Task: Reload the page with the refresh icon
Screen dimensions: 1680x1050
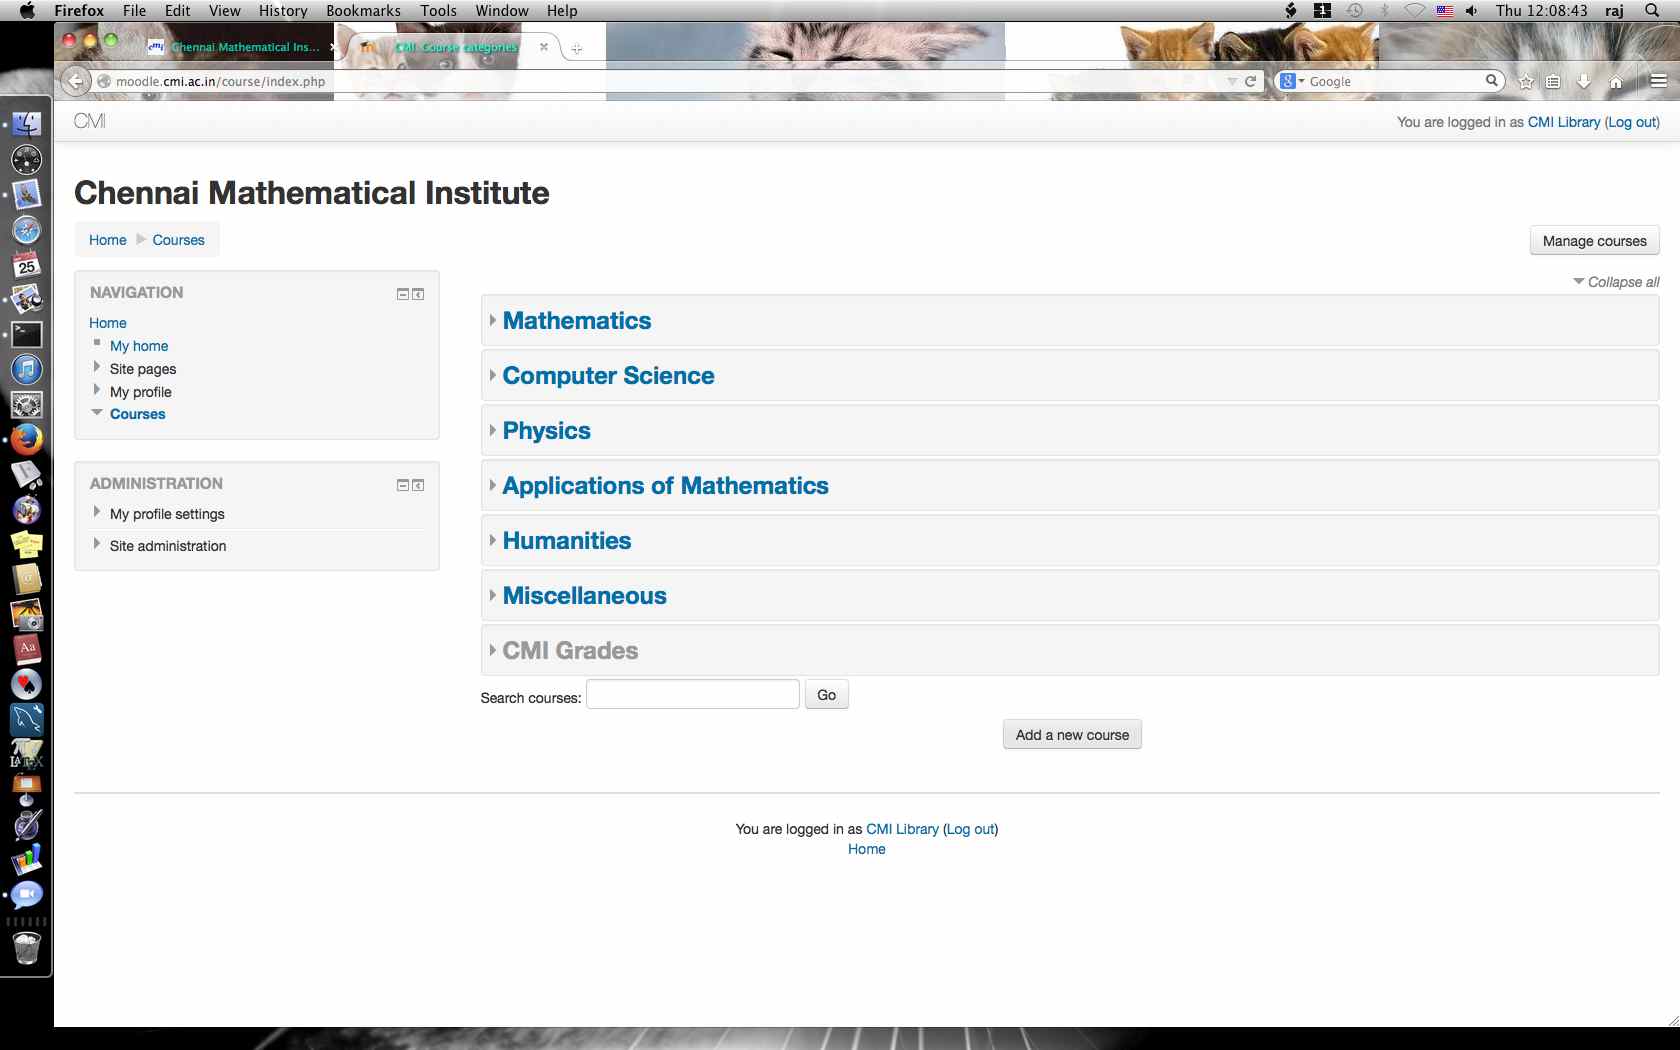Action: pyautogui.click(x=1250, y=81)
